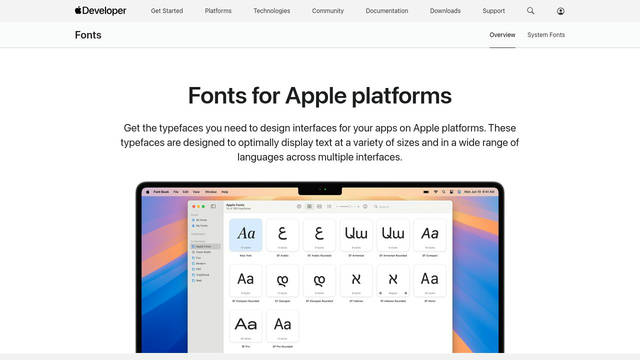Click the MacBook Font Book hero image
This screenshot has width=640, height=360.
(320, 267)
